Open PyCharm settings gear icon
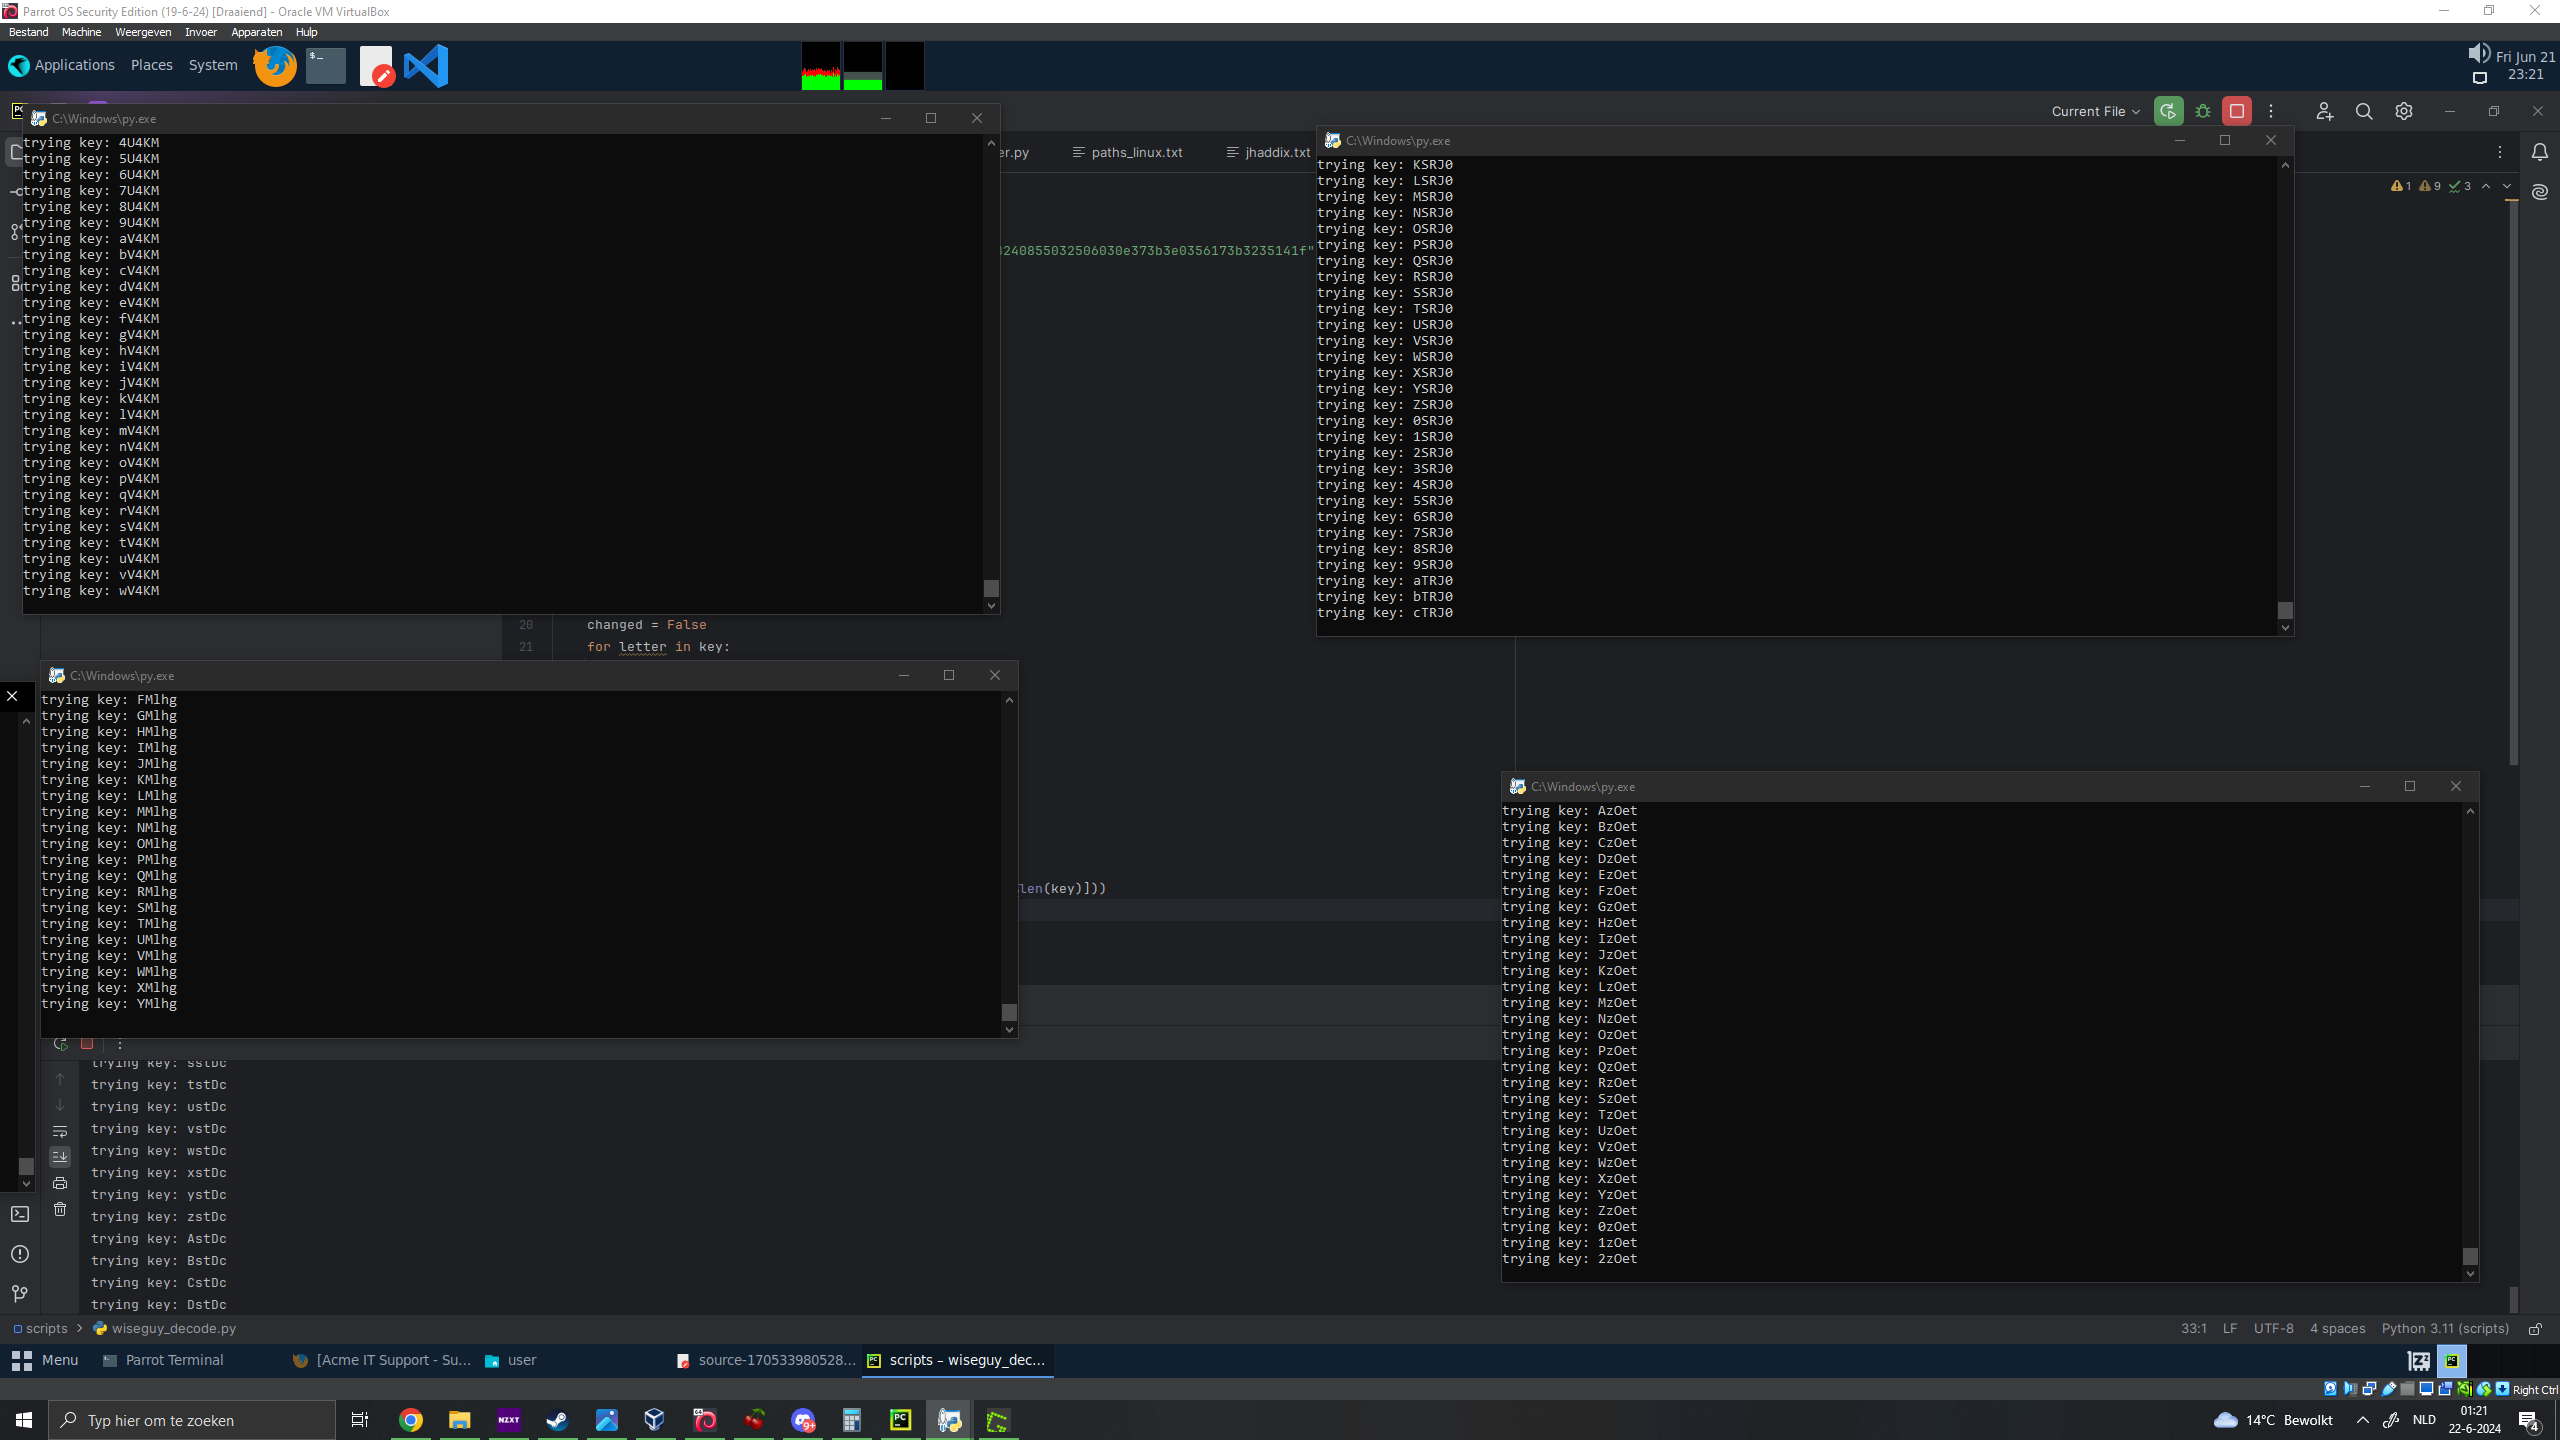Image resolution: width=2560 pixels, height=1440 pixels. (x=2404, y=111)
